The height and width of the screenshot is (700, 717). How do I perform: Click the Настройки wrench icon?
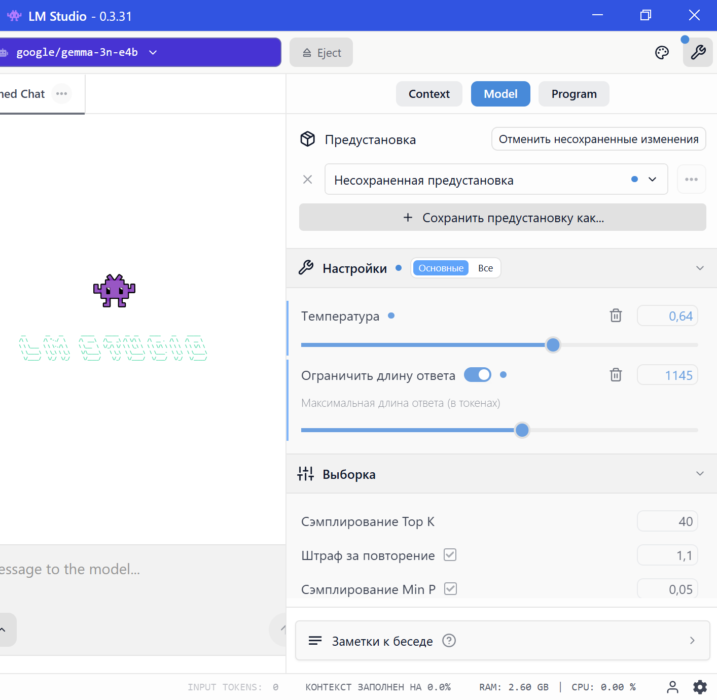(x=306, y=268)
